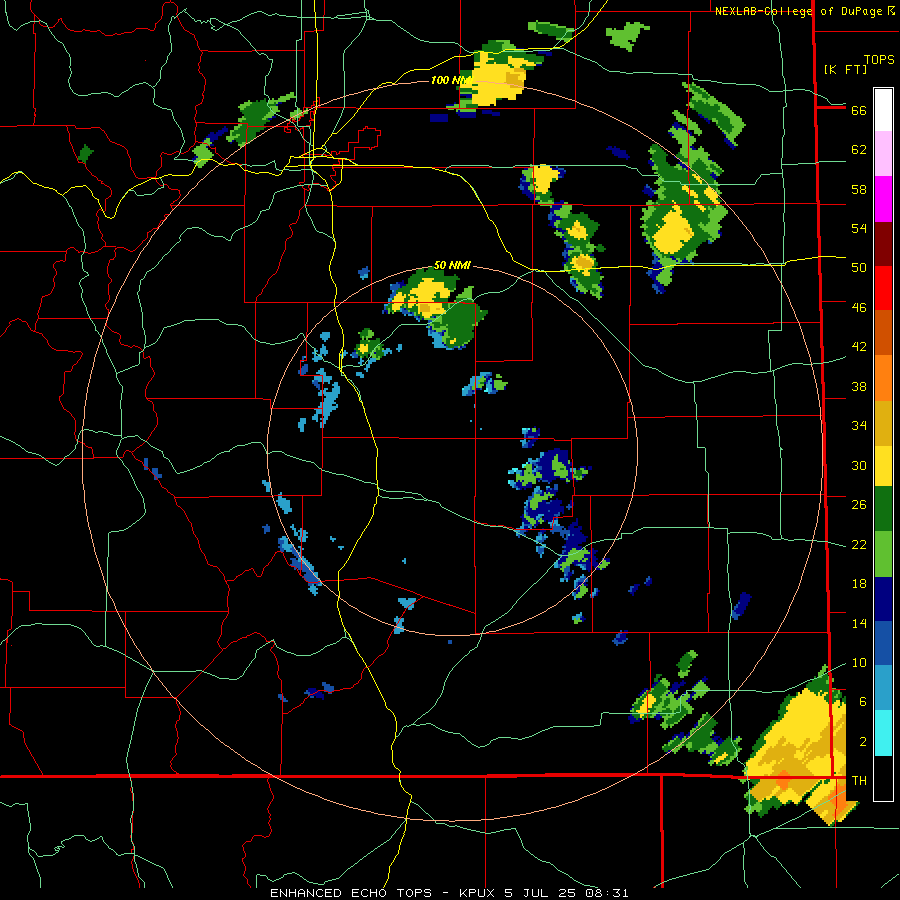Click the "100 NMI" range ring label
The height and width of the screenshot is (900, 900).
click(x=450, y=80)
